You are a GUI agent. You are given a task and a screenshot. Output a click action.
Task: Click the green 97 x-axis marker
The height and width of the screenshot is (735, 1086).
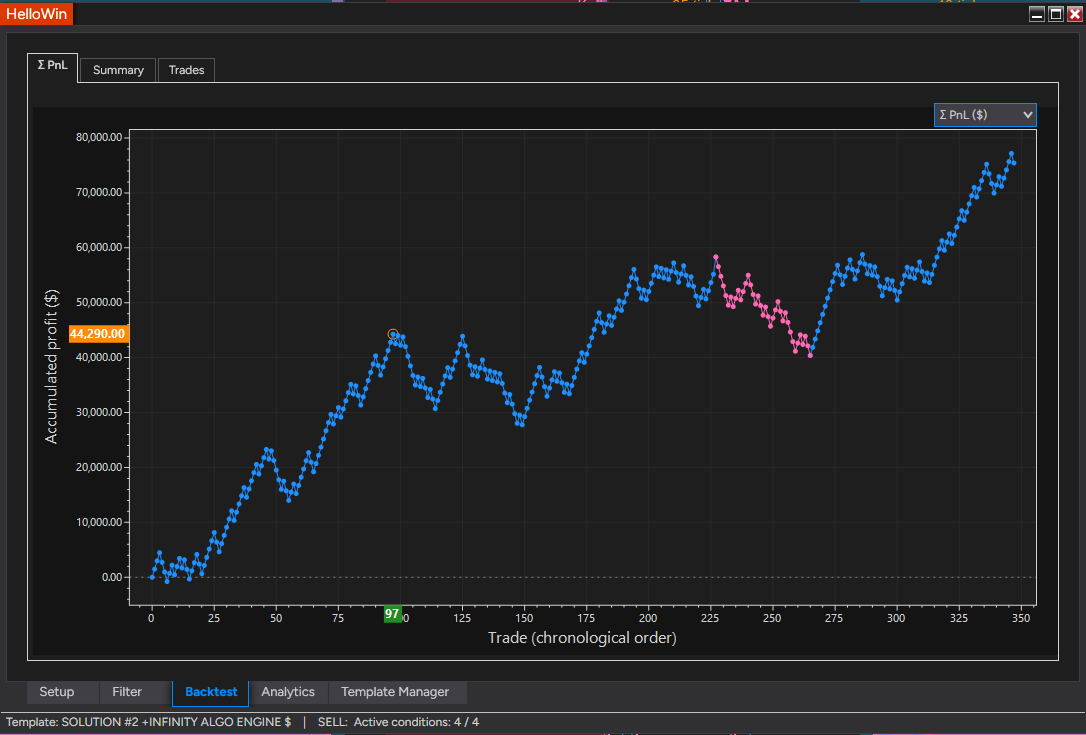(392, 614)
